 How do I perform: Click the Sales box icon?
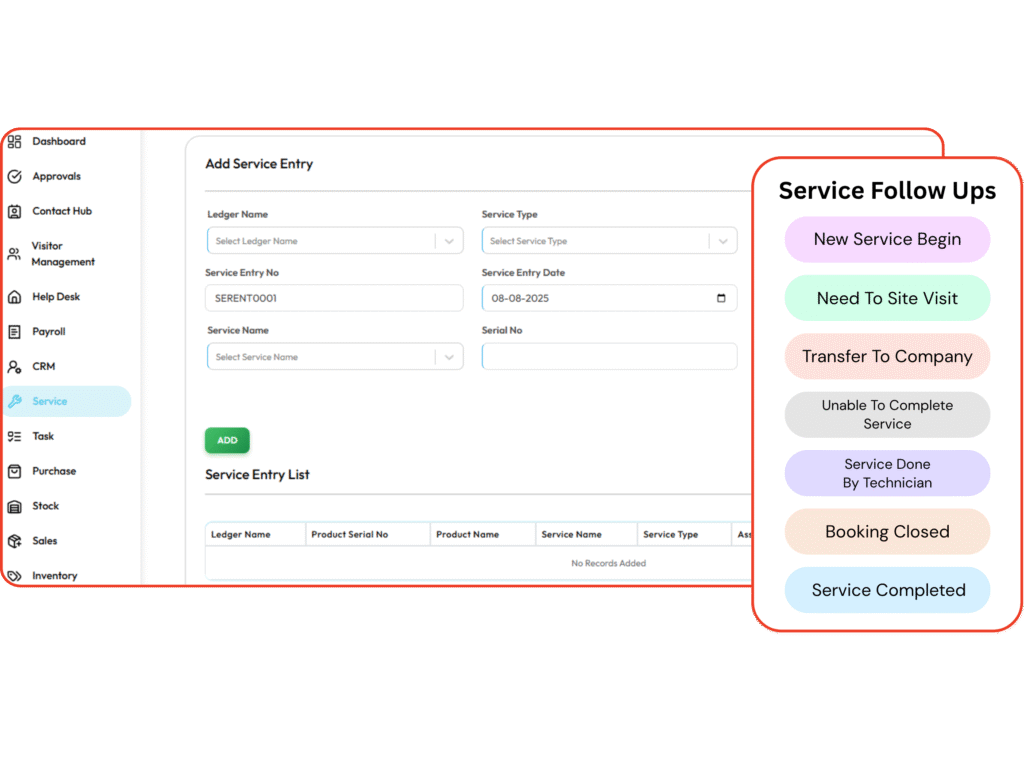pyautogui.click(x=14, y=541)
